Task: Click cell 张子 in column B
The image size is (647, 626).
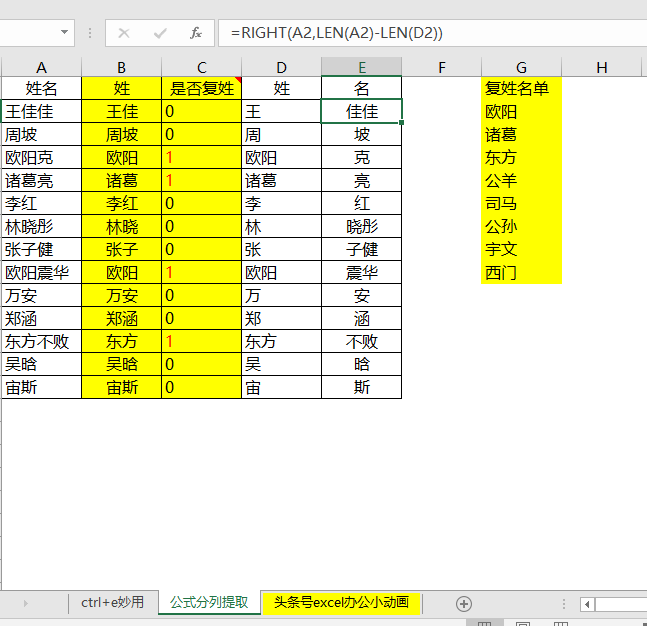Action: coord(121,249)
